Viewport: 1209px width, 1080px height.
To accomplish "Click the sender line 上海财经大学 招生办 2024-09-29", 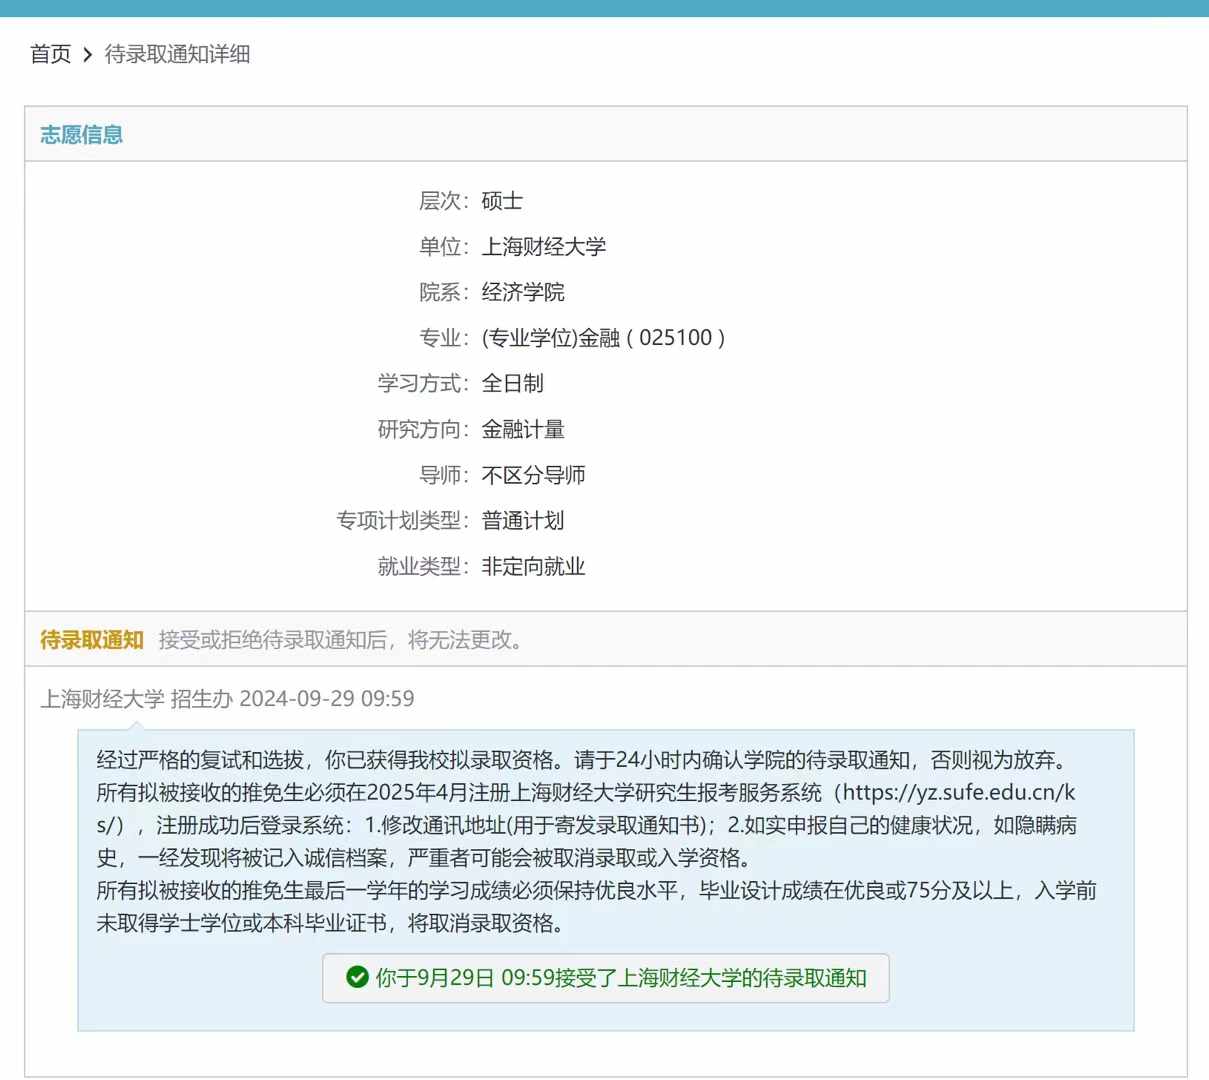I will pyautogui.click(x=227, y=698).
